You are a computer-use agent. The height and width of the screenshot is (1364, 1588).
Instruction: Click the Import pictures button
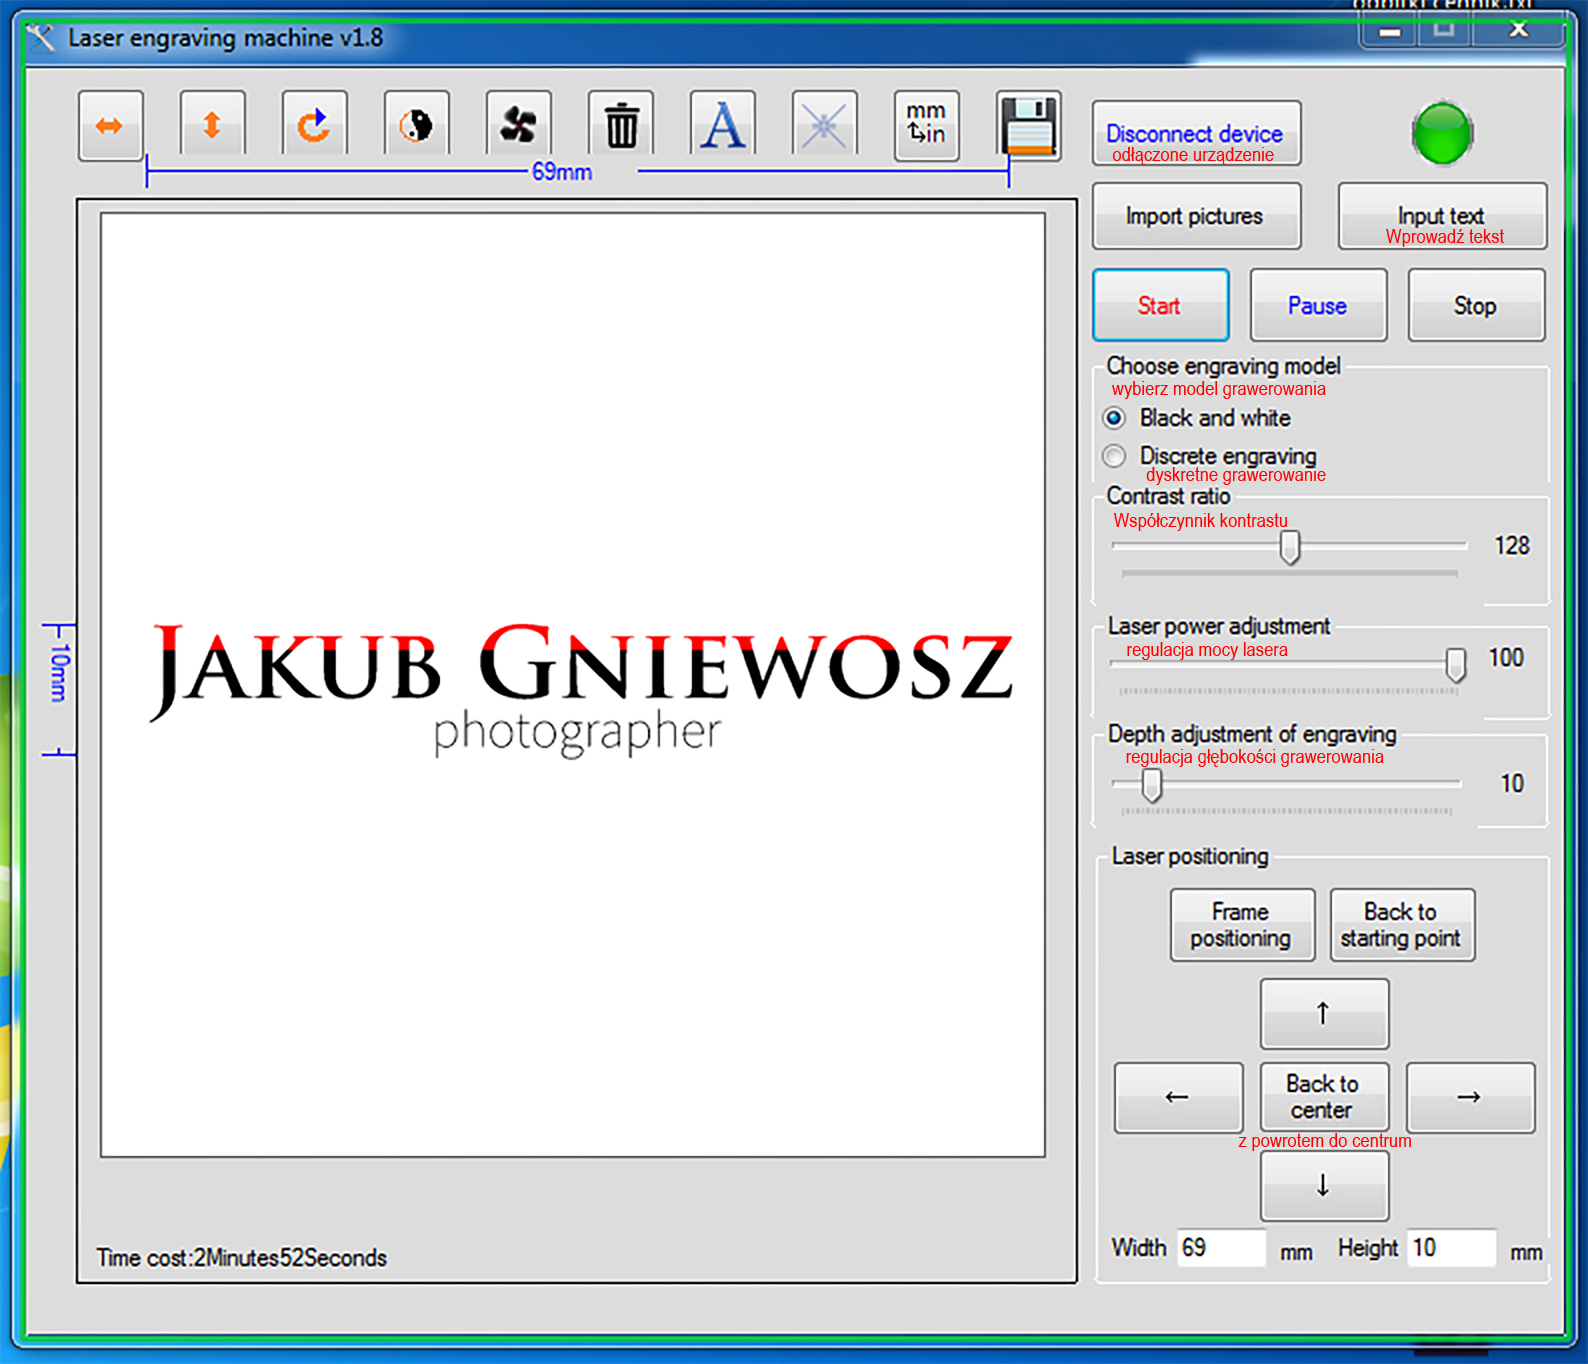point(1195,216)
